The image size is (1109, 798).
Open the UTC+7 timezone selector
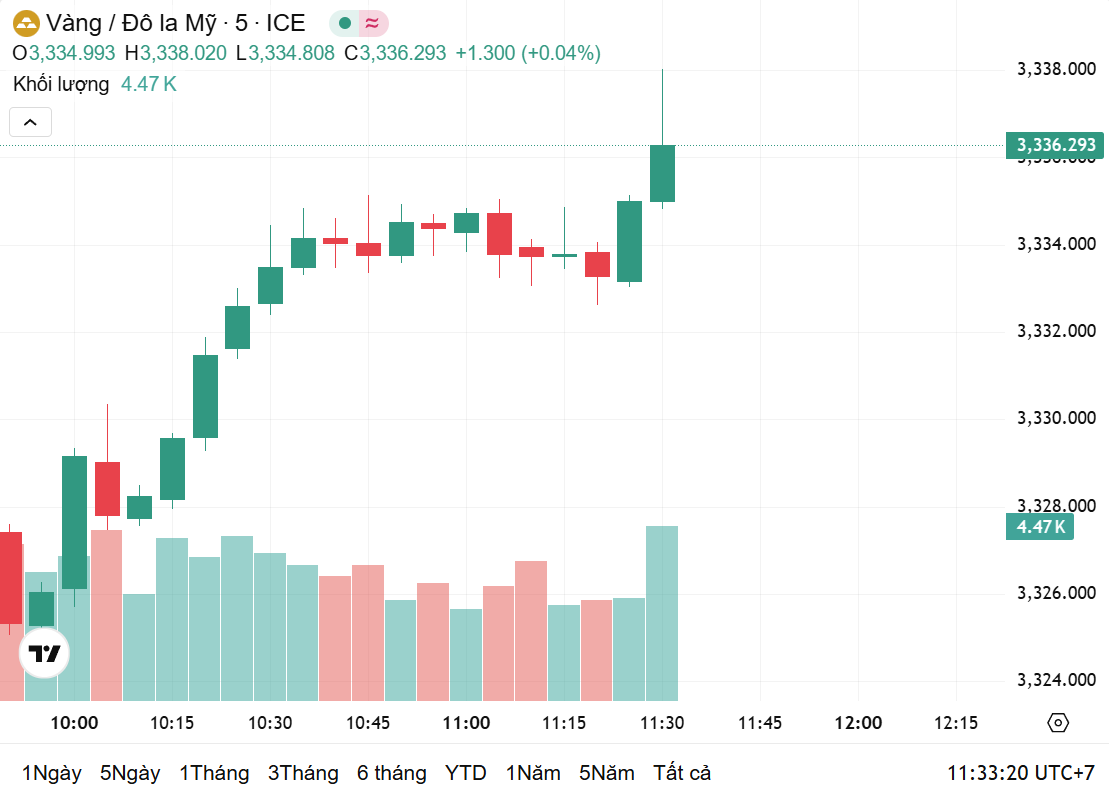click(x=1021, y=773)
